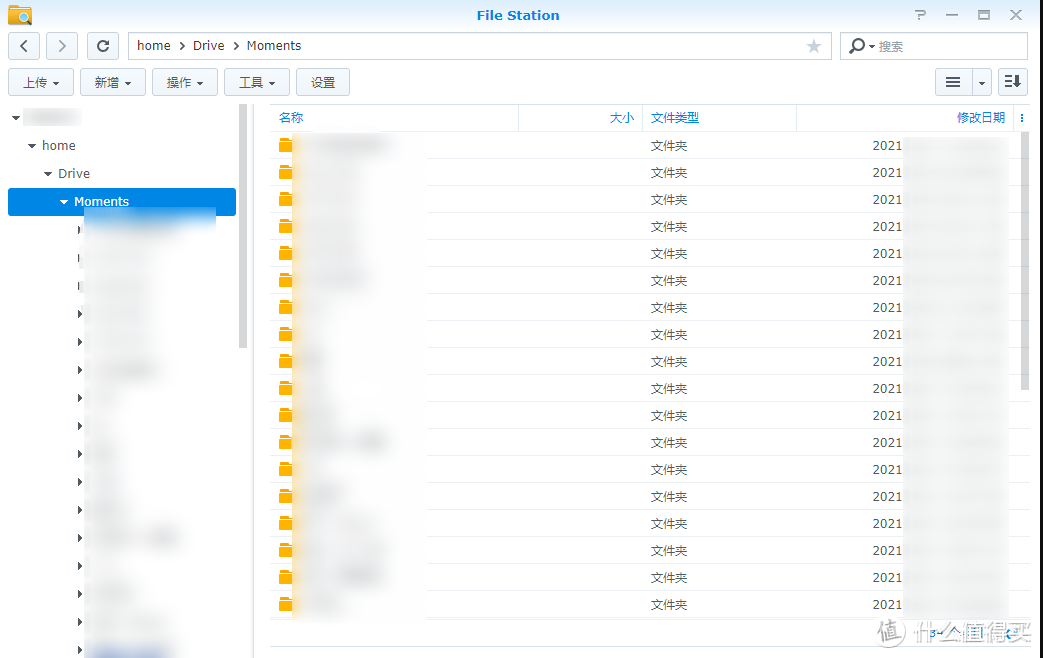Collapse the Drive tree node

coord(47,174)
